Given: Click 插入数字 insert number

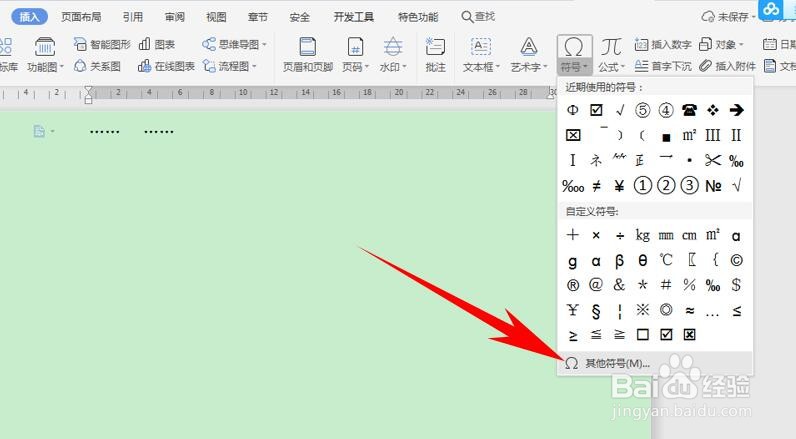Looking at the screenshot, I should pos(663,45).
